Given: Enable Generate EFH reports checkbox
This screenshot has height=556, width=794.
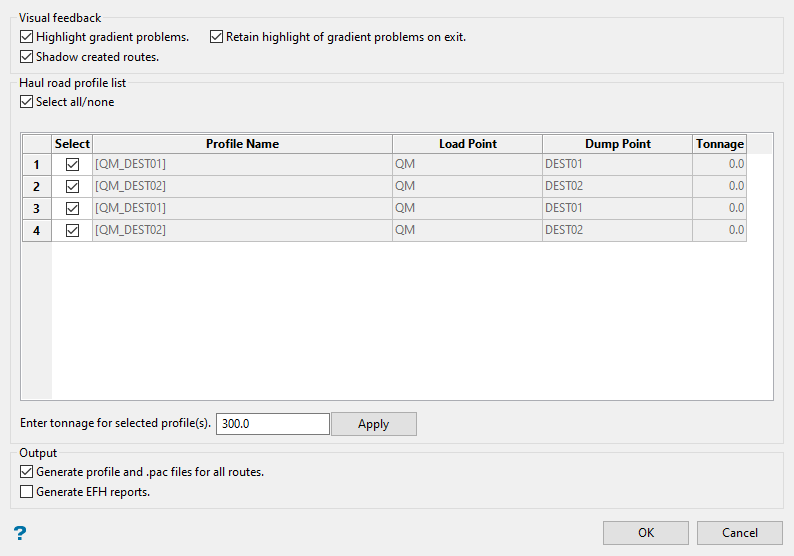Looking at the screenshot, I should (27, 492).
